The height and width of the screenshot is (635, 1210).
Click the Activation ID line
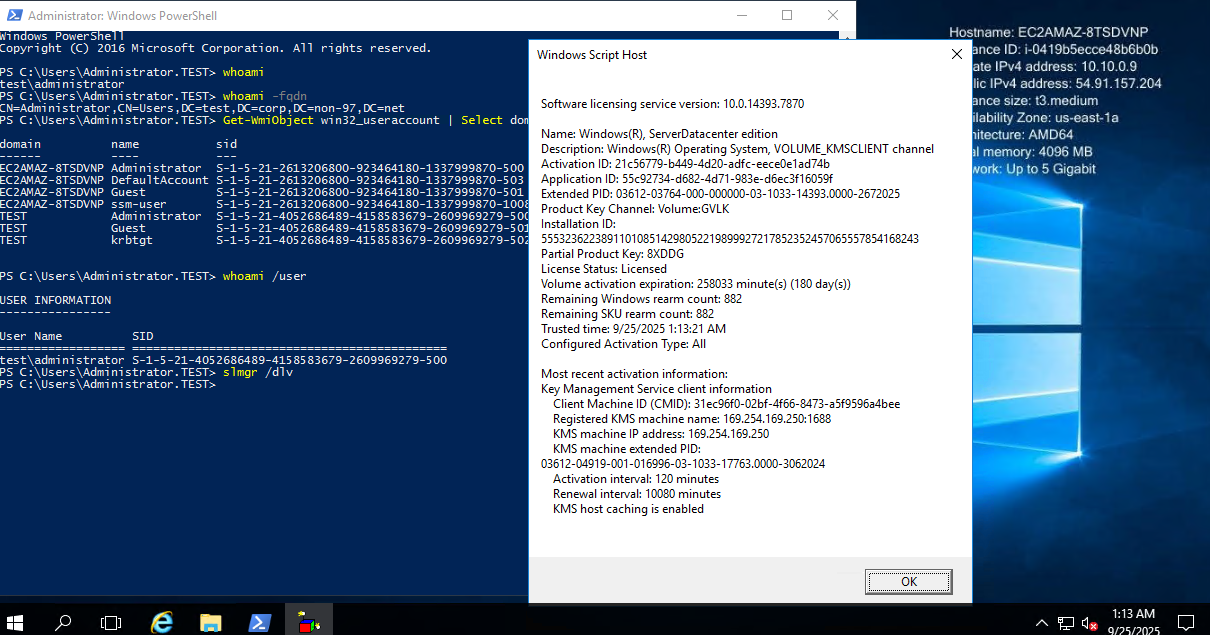(x=686, y=164)
